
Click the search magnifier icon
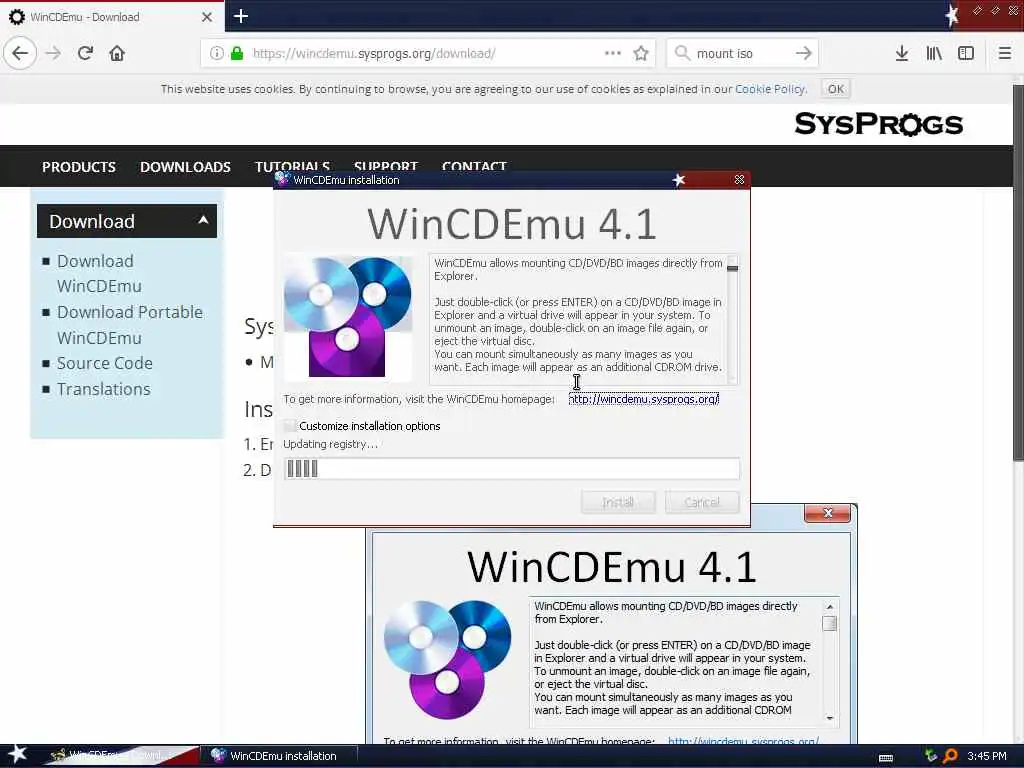click(x=682, y=53)
